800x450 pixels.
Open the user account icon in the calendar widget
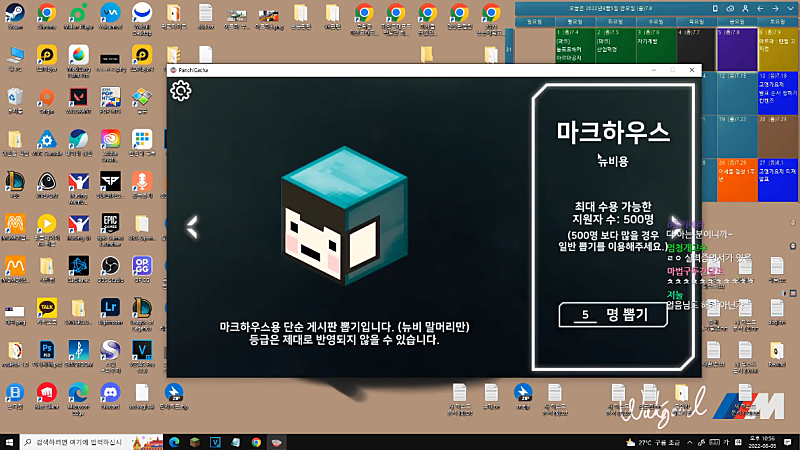(745, 8)
